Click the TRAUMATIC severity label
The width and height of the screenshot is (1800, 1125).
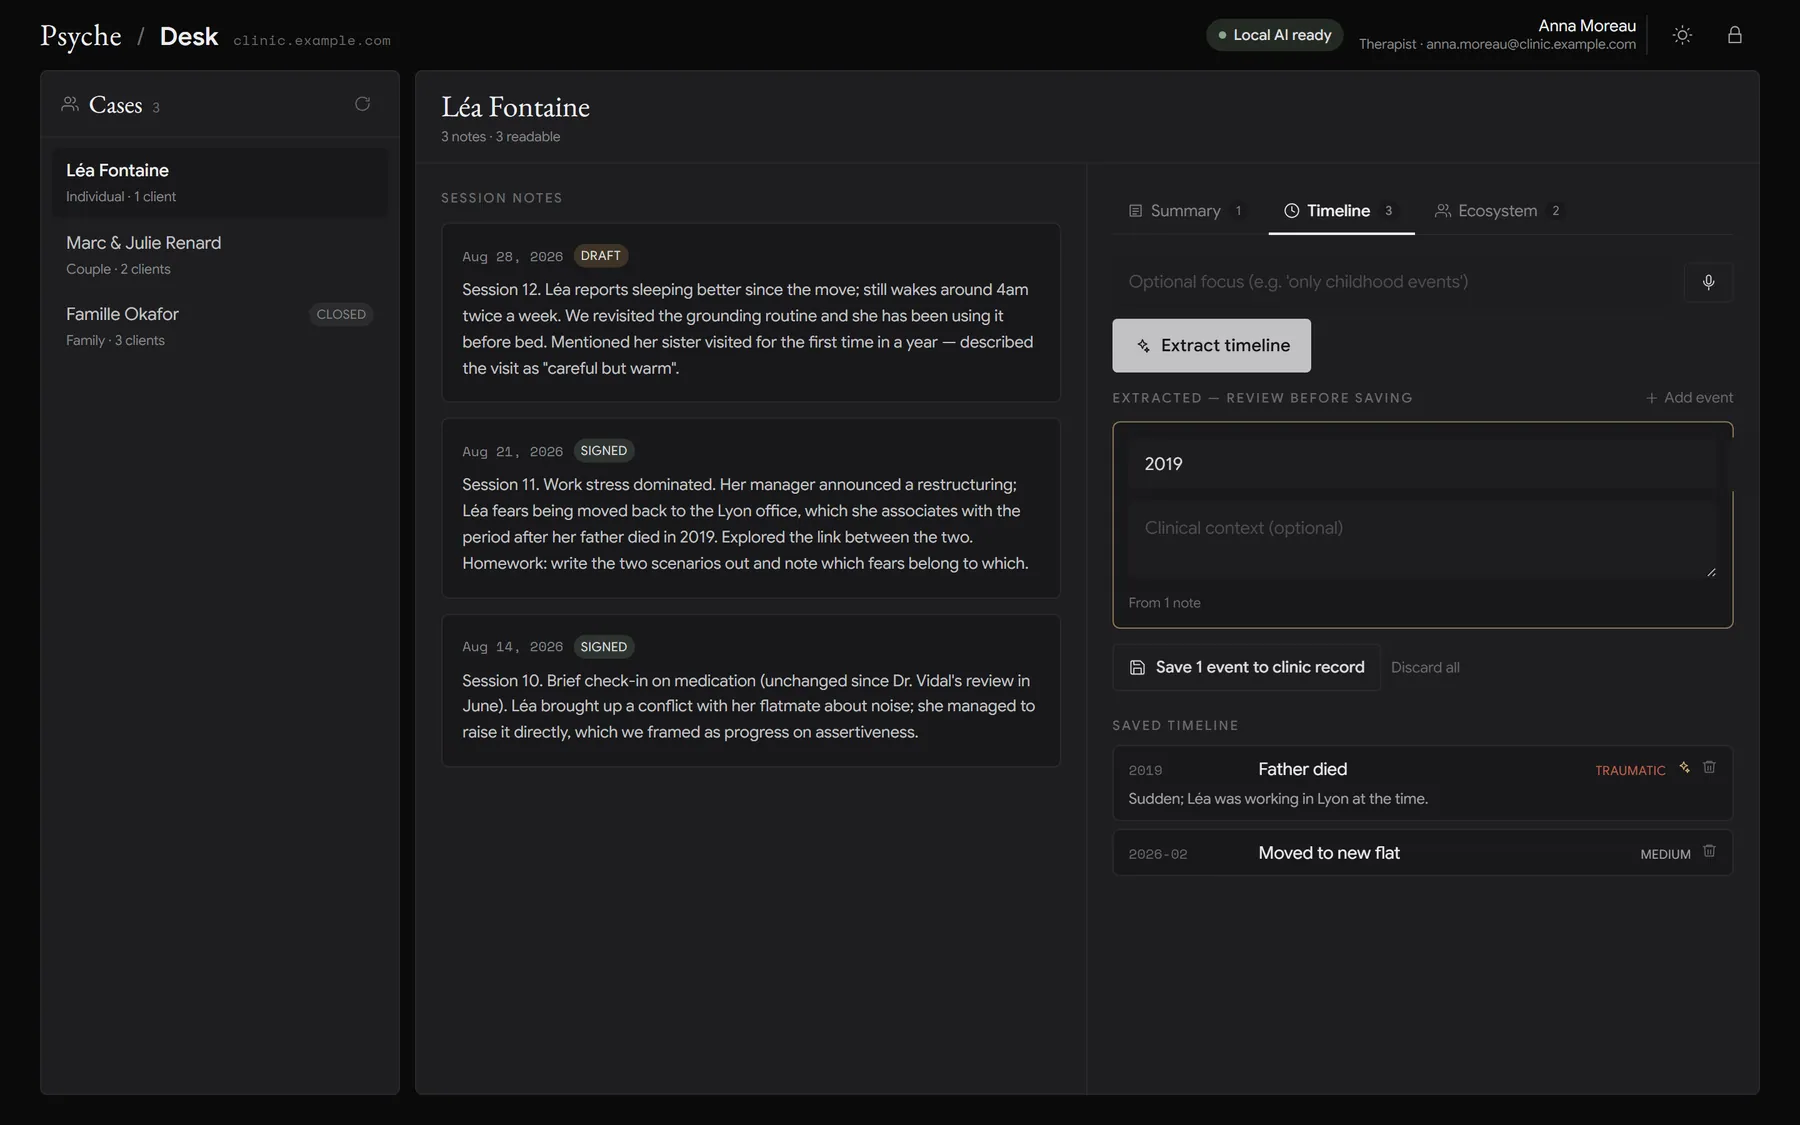point(1630,770)
